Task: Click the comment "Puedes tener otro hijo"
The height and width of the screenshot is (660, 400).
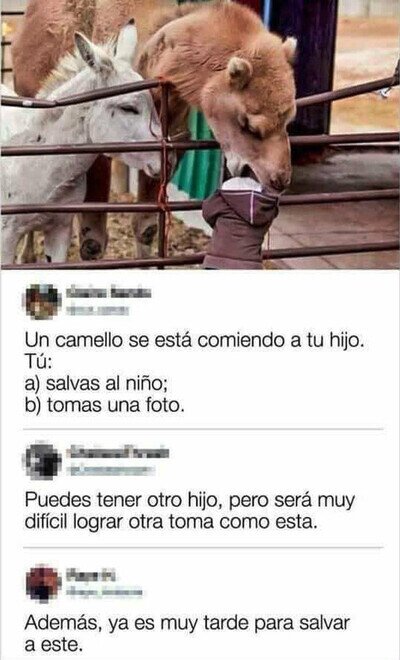Action: [190, 511]
